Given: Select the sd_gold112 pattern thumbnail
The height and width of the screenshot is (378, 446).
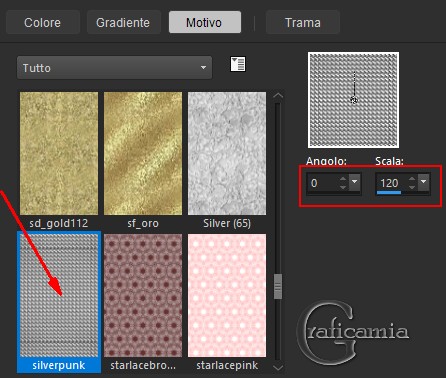Looking at the screenshot, I should [x=59, y=153].
